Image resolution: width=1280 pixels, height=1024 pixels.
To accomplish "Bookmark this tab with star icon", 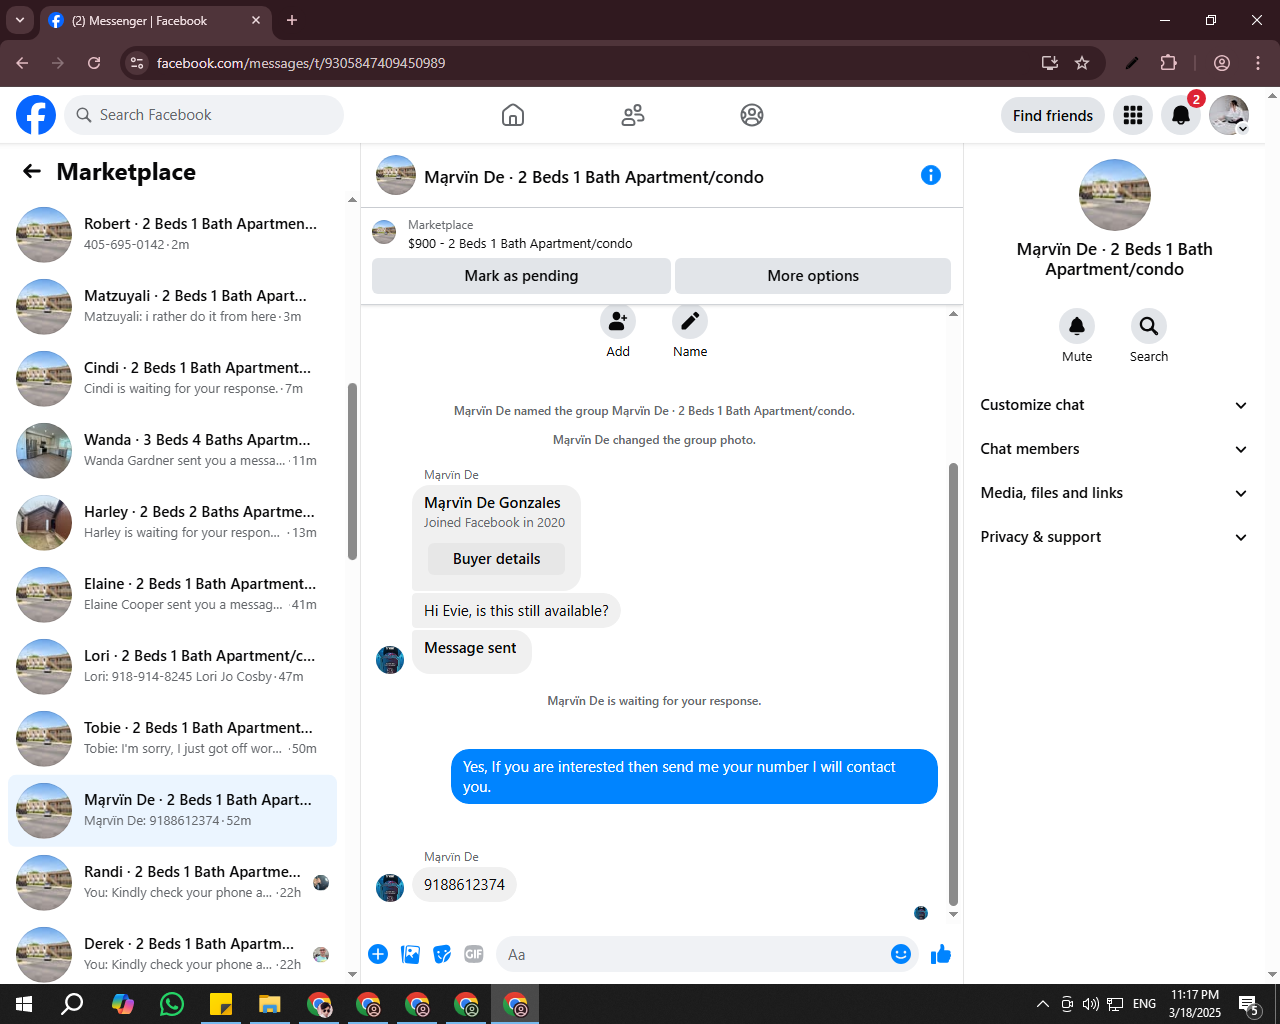I will click(x=1082, y=63).
